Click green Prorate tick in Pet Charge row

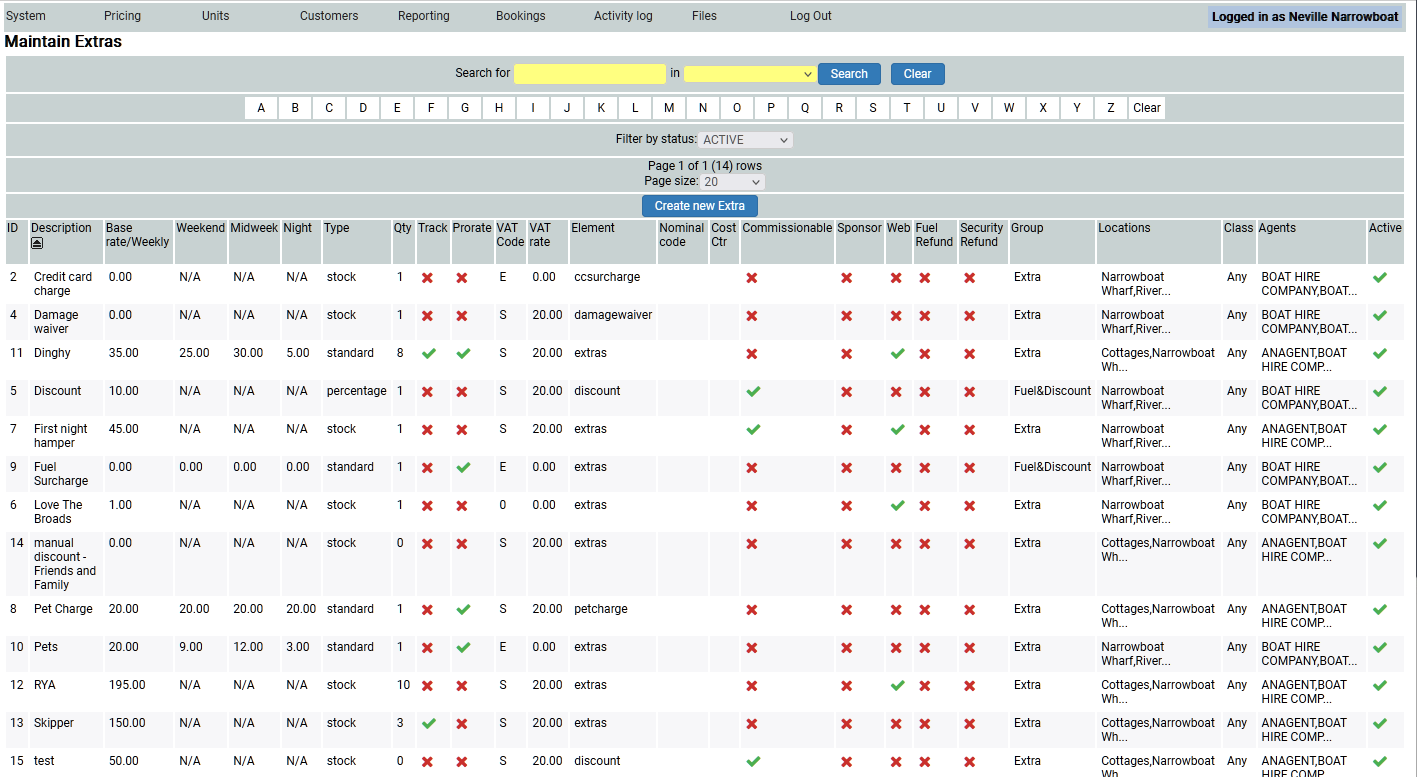coord(462,609)
